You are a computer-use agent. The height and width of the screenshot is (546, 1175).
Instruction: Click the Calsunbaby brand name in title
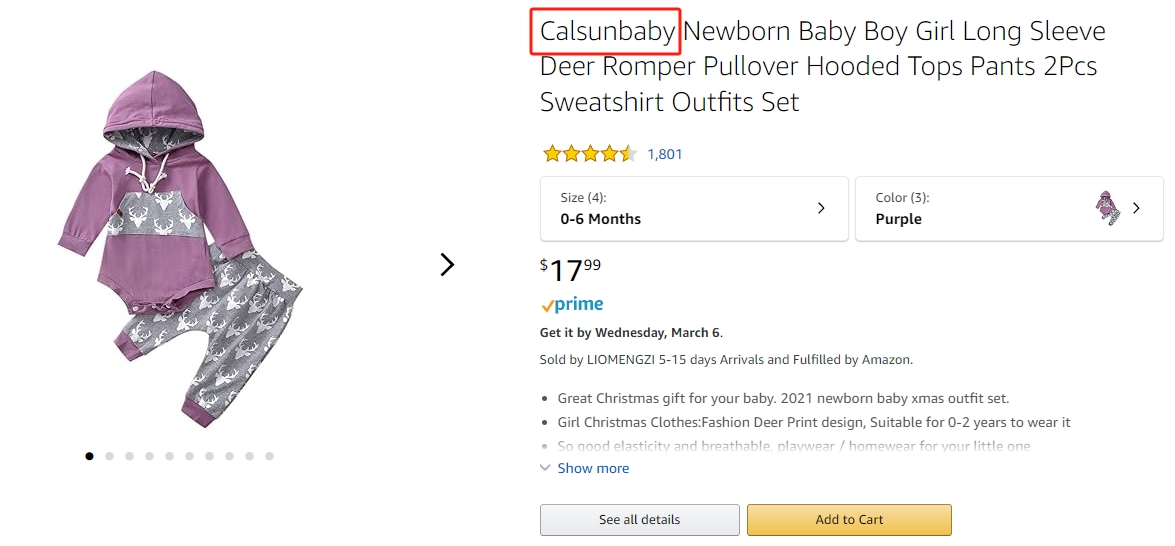tap(608, 31)
